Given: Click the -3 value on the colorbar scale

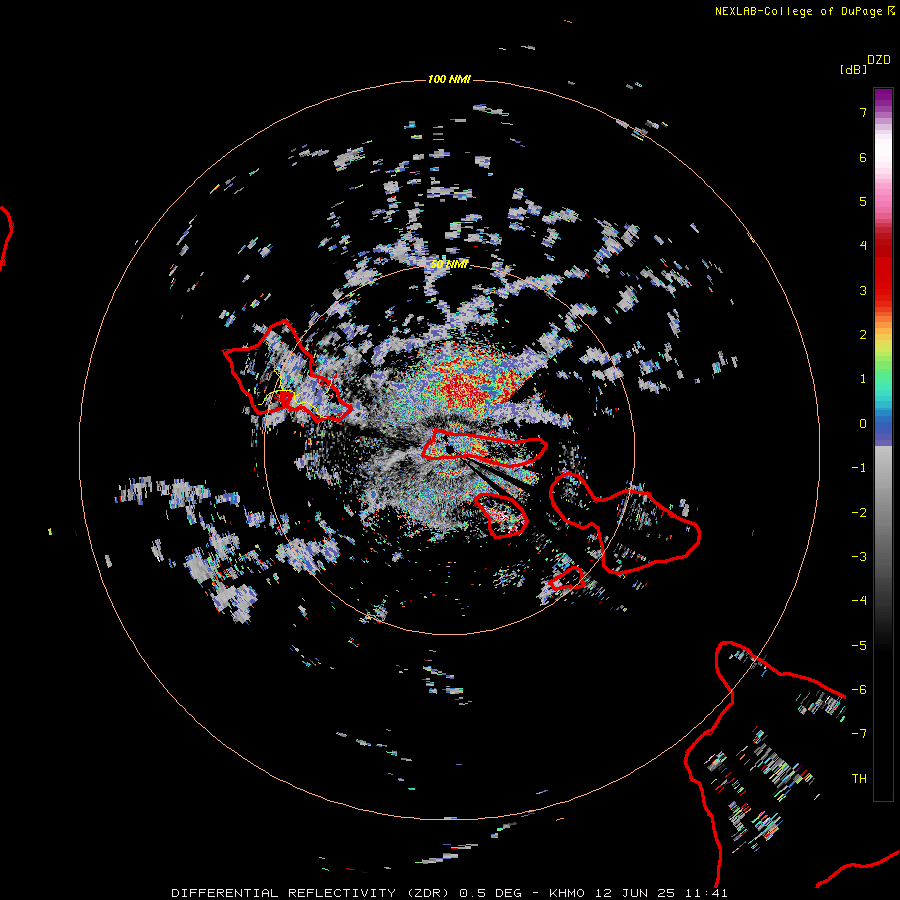Looking at the screenshot, I should point(859,557).
